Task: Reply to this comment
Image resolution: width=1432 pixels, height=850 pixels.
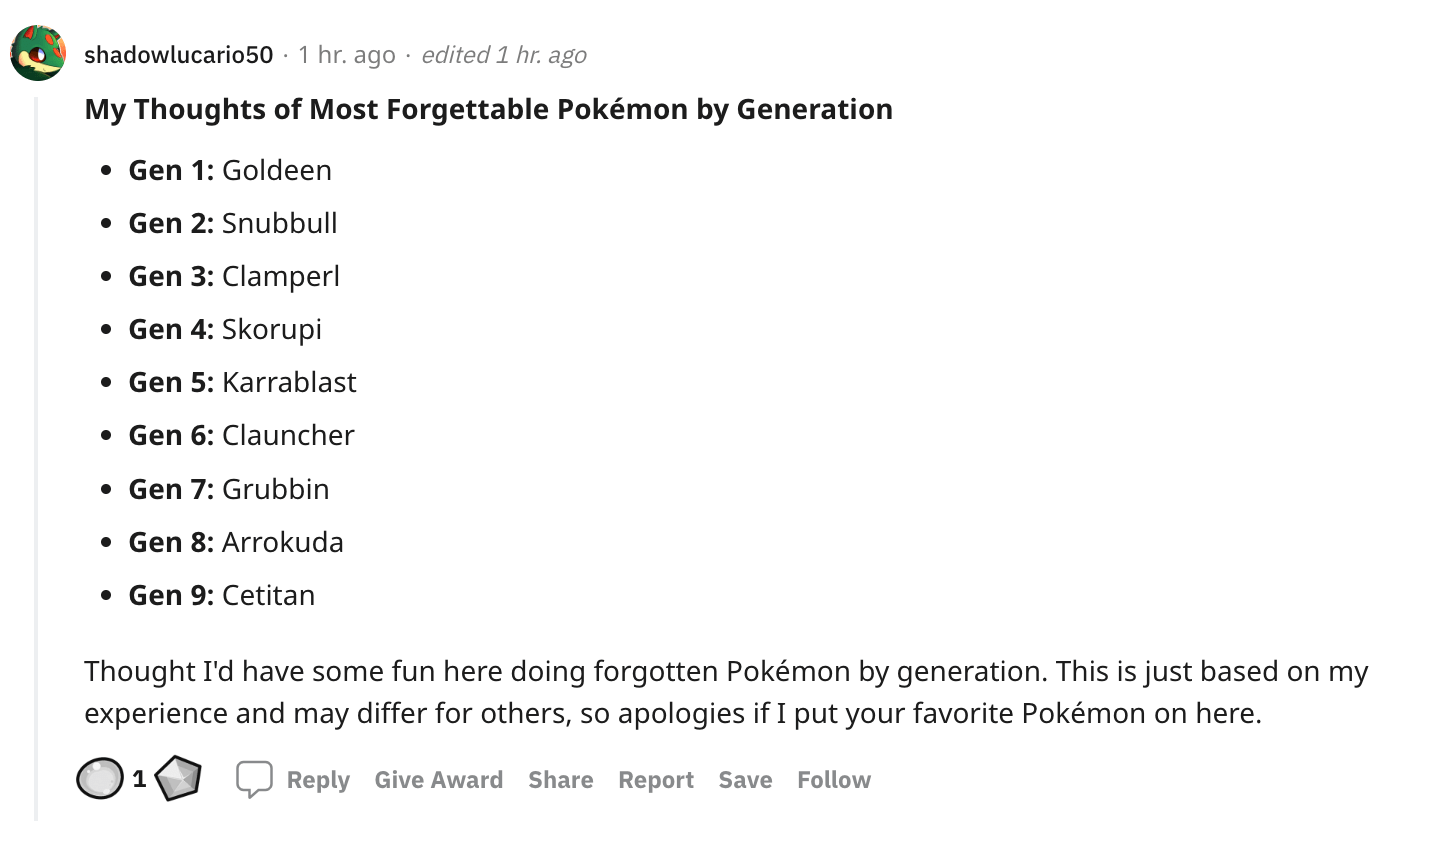Action: pyautogui.click(x=317, y=780)
